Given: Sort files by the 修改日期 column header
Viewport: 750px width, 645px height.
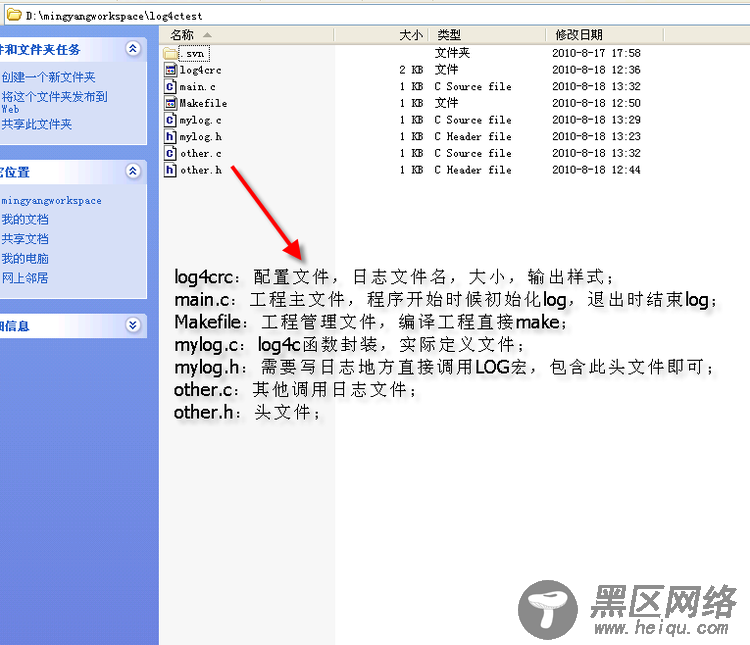Looking at the screenshot, I should 605,35.
